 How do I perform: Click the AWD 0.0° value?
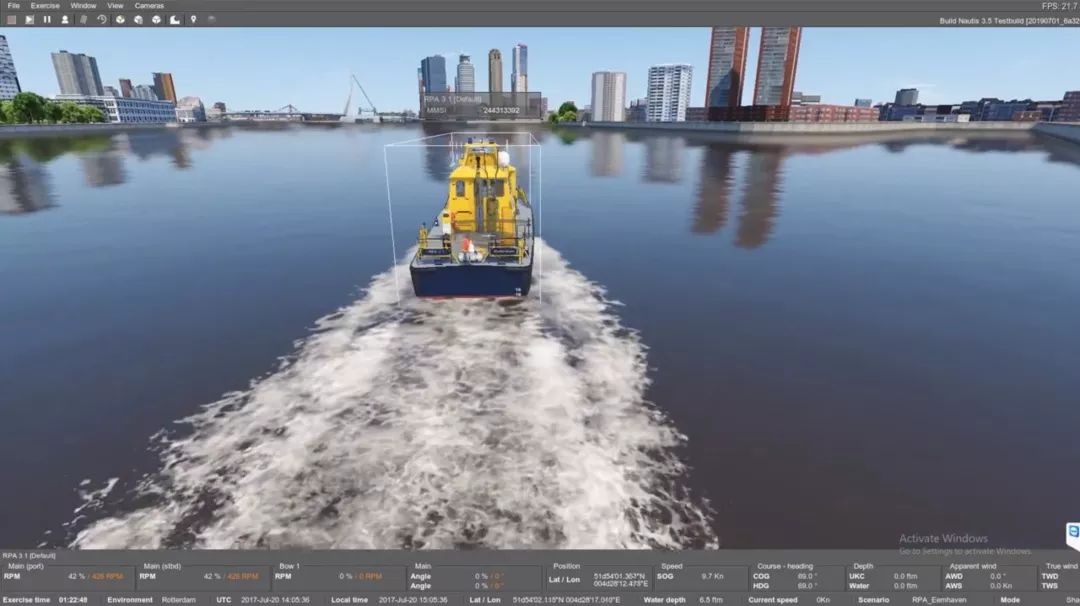click(998, 576)
